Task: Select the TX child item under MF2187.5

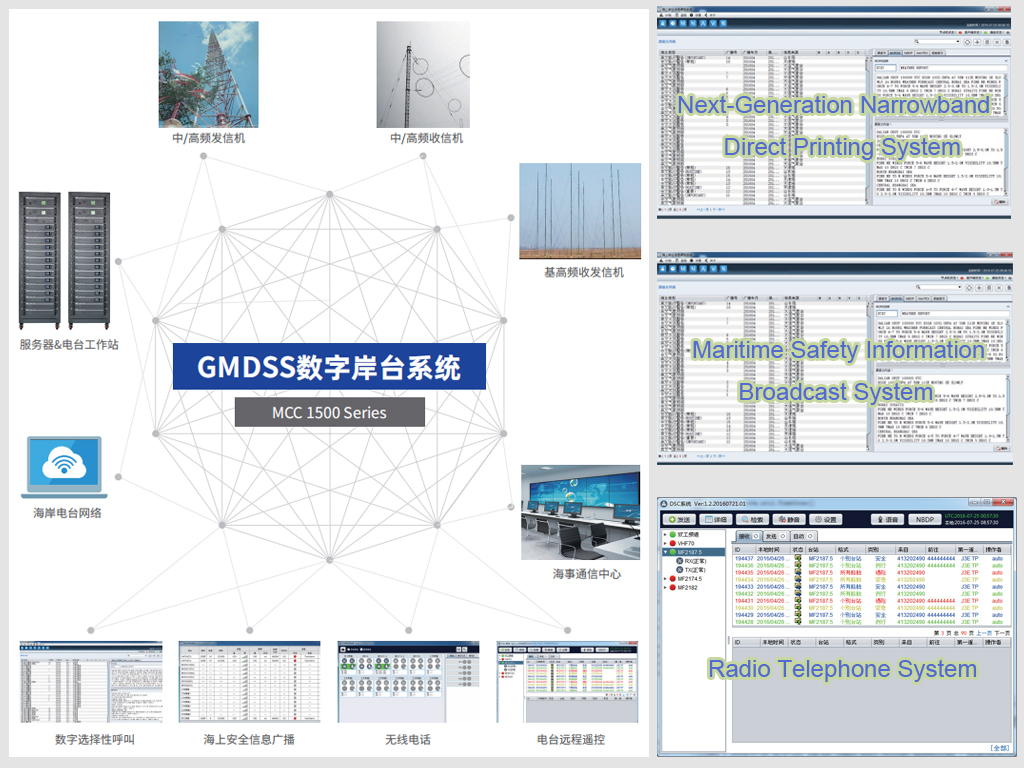Action: (691, 570)
